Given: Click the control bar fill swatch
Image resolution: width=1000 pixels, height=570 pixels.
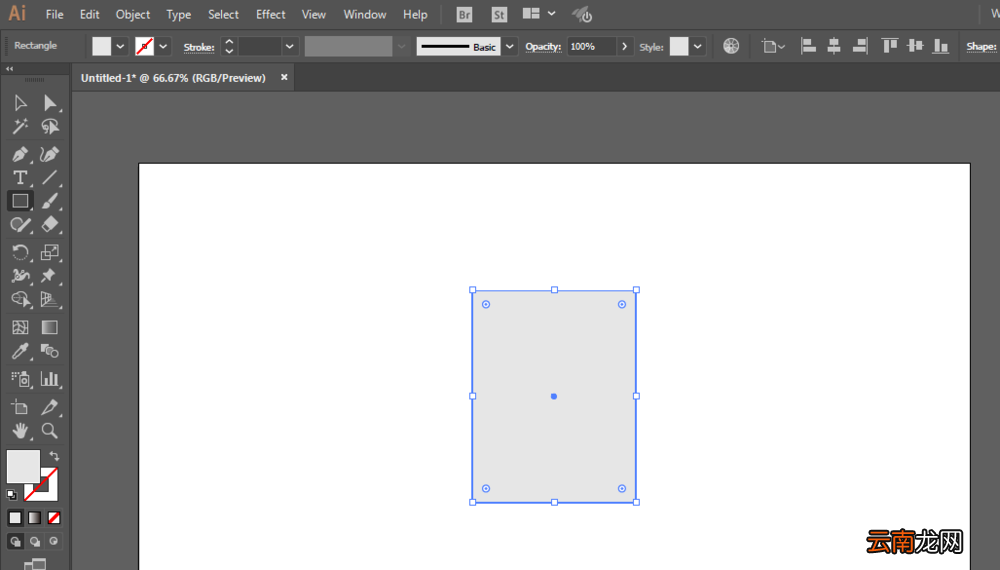Looking at the screenshot, I should point(101,46).
